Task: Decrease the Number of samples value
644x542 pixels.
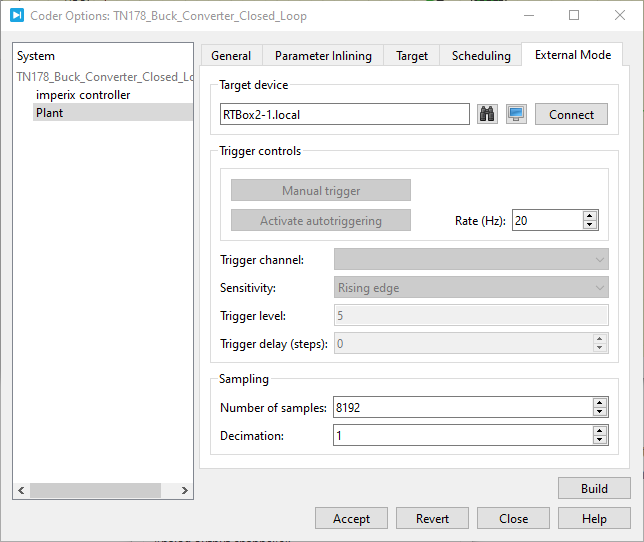Action: click(x=600, y=411)
